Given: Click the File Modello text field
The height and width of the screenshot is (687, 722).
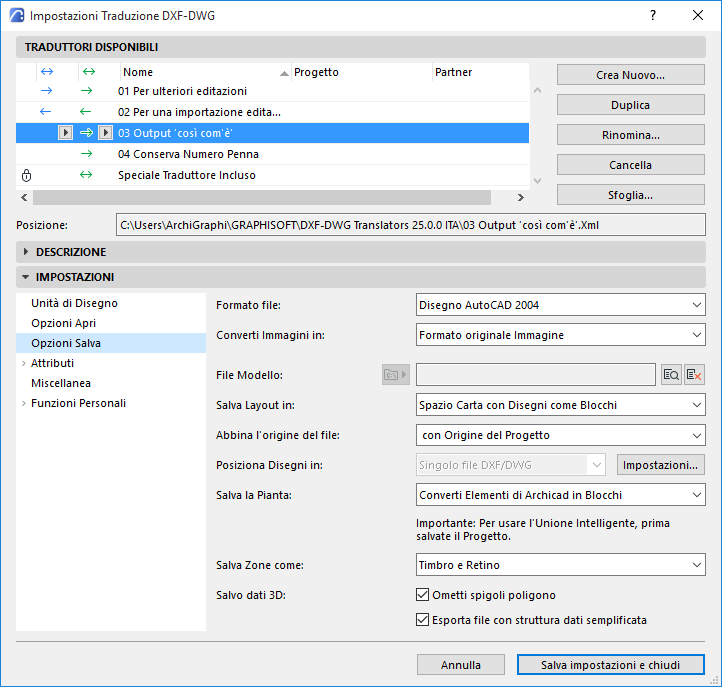Looking at the screenshot, I should [536, 375].
